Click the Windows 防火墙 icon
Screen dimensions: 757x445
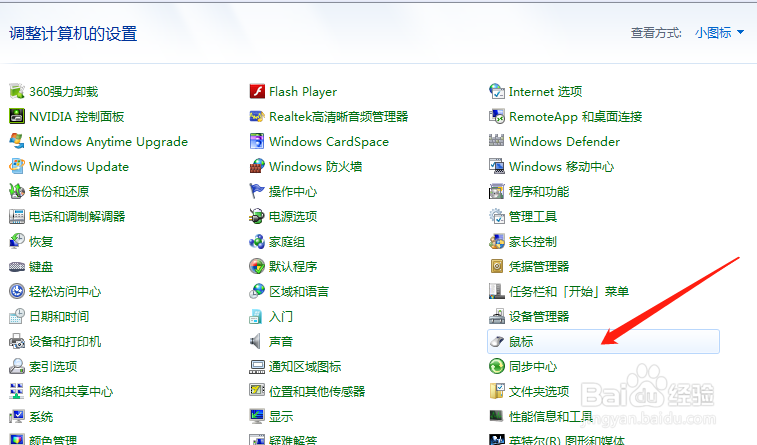[257, 167]
